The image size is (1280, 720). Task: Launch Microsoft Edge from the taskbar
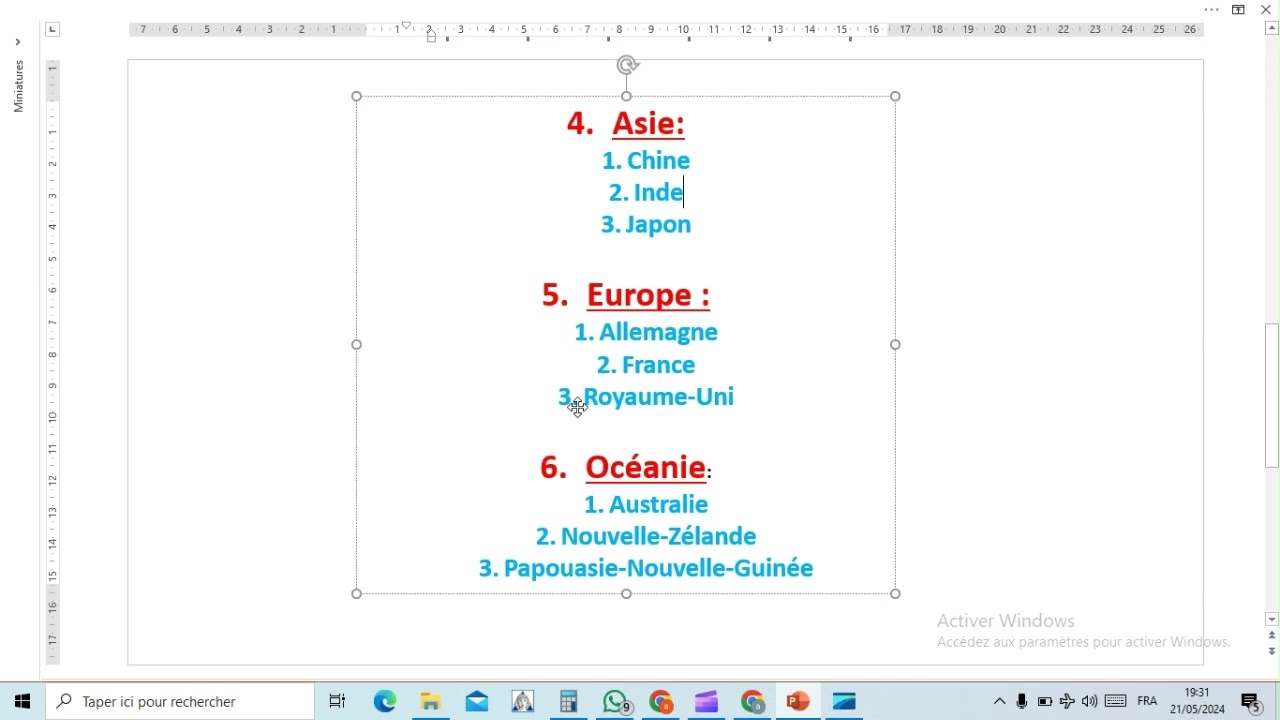(x=385, y=702)
